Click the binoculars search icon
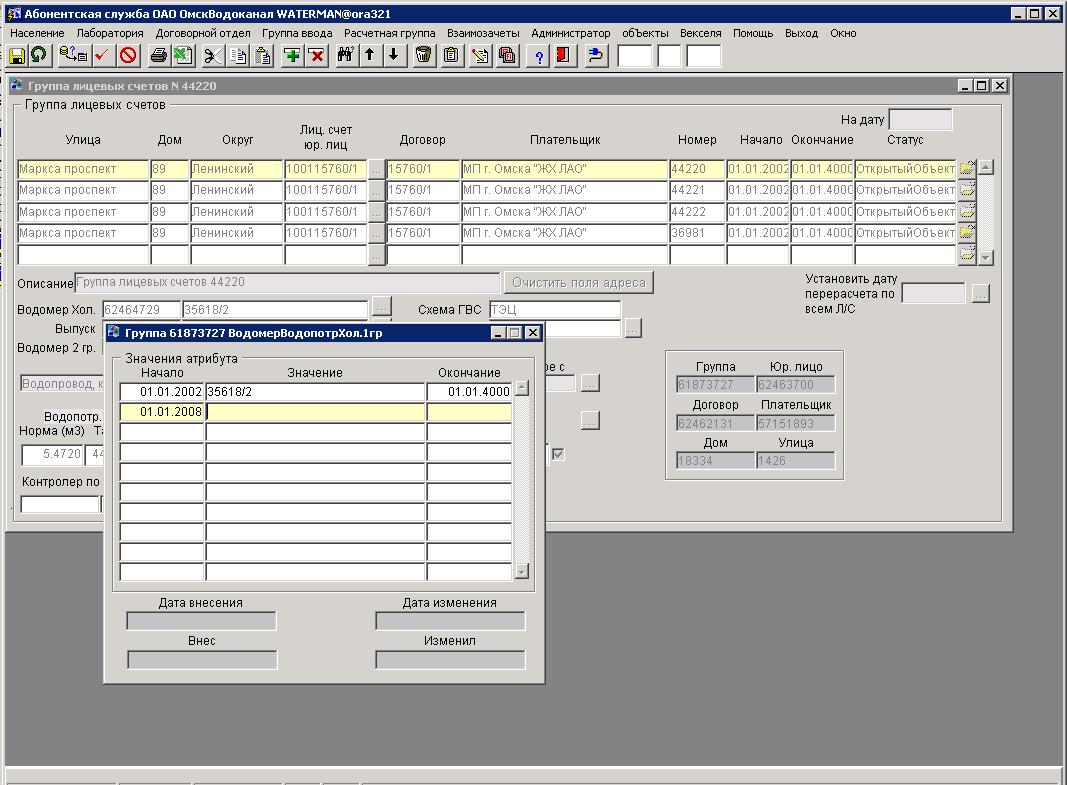 click(x=345, y=56)
